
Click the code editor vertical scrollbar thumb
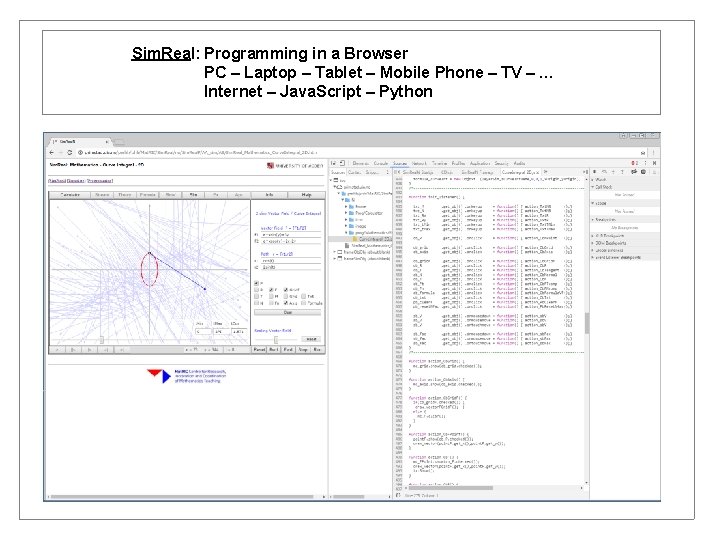coord(586,323)
